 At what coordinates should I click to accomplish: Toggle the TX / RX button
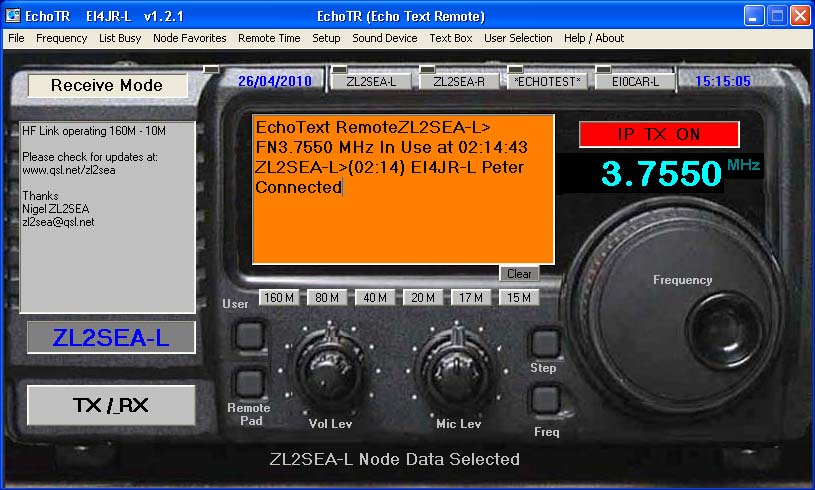click(111, 405)
